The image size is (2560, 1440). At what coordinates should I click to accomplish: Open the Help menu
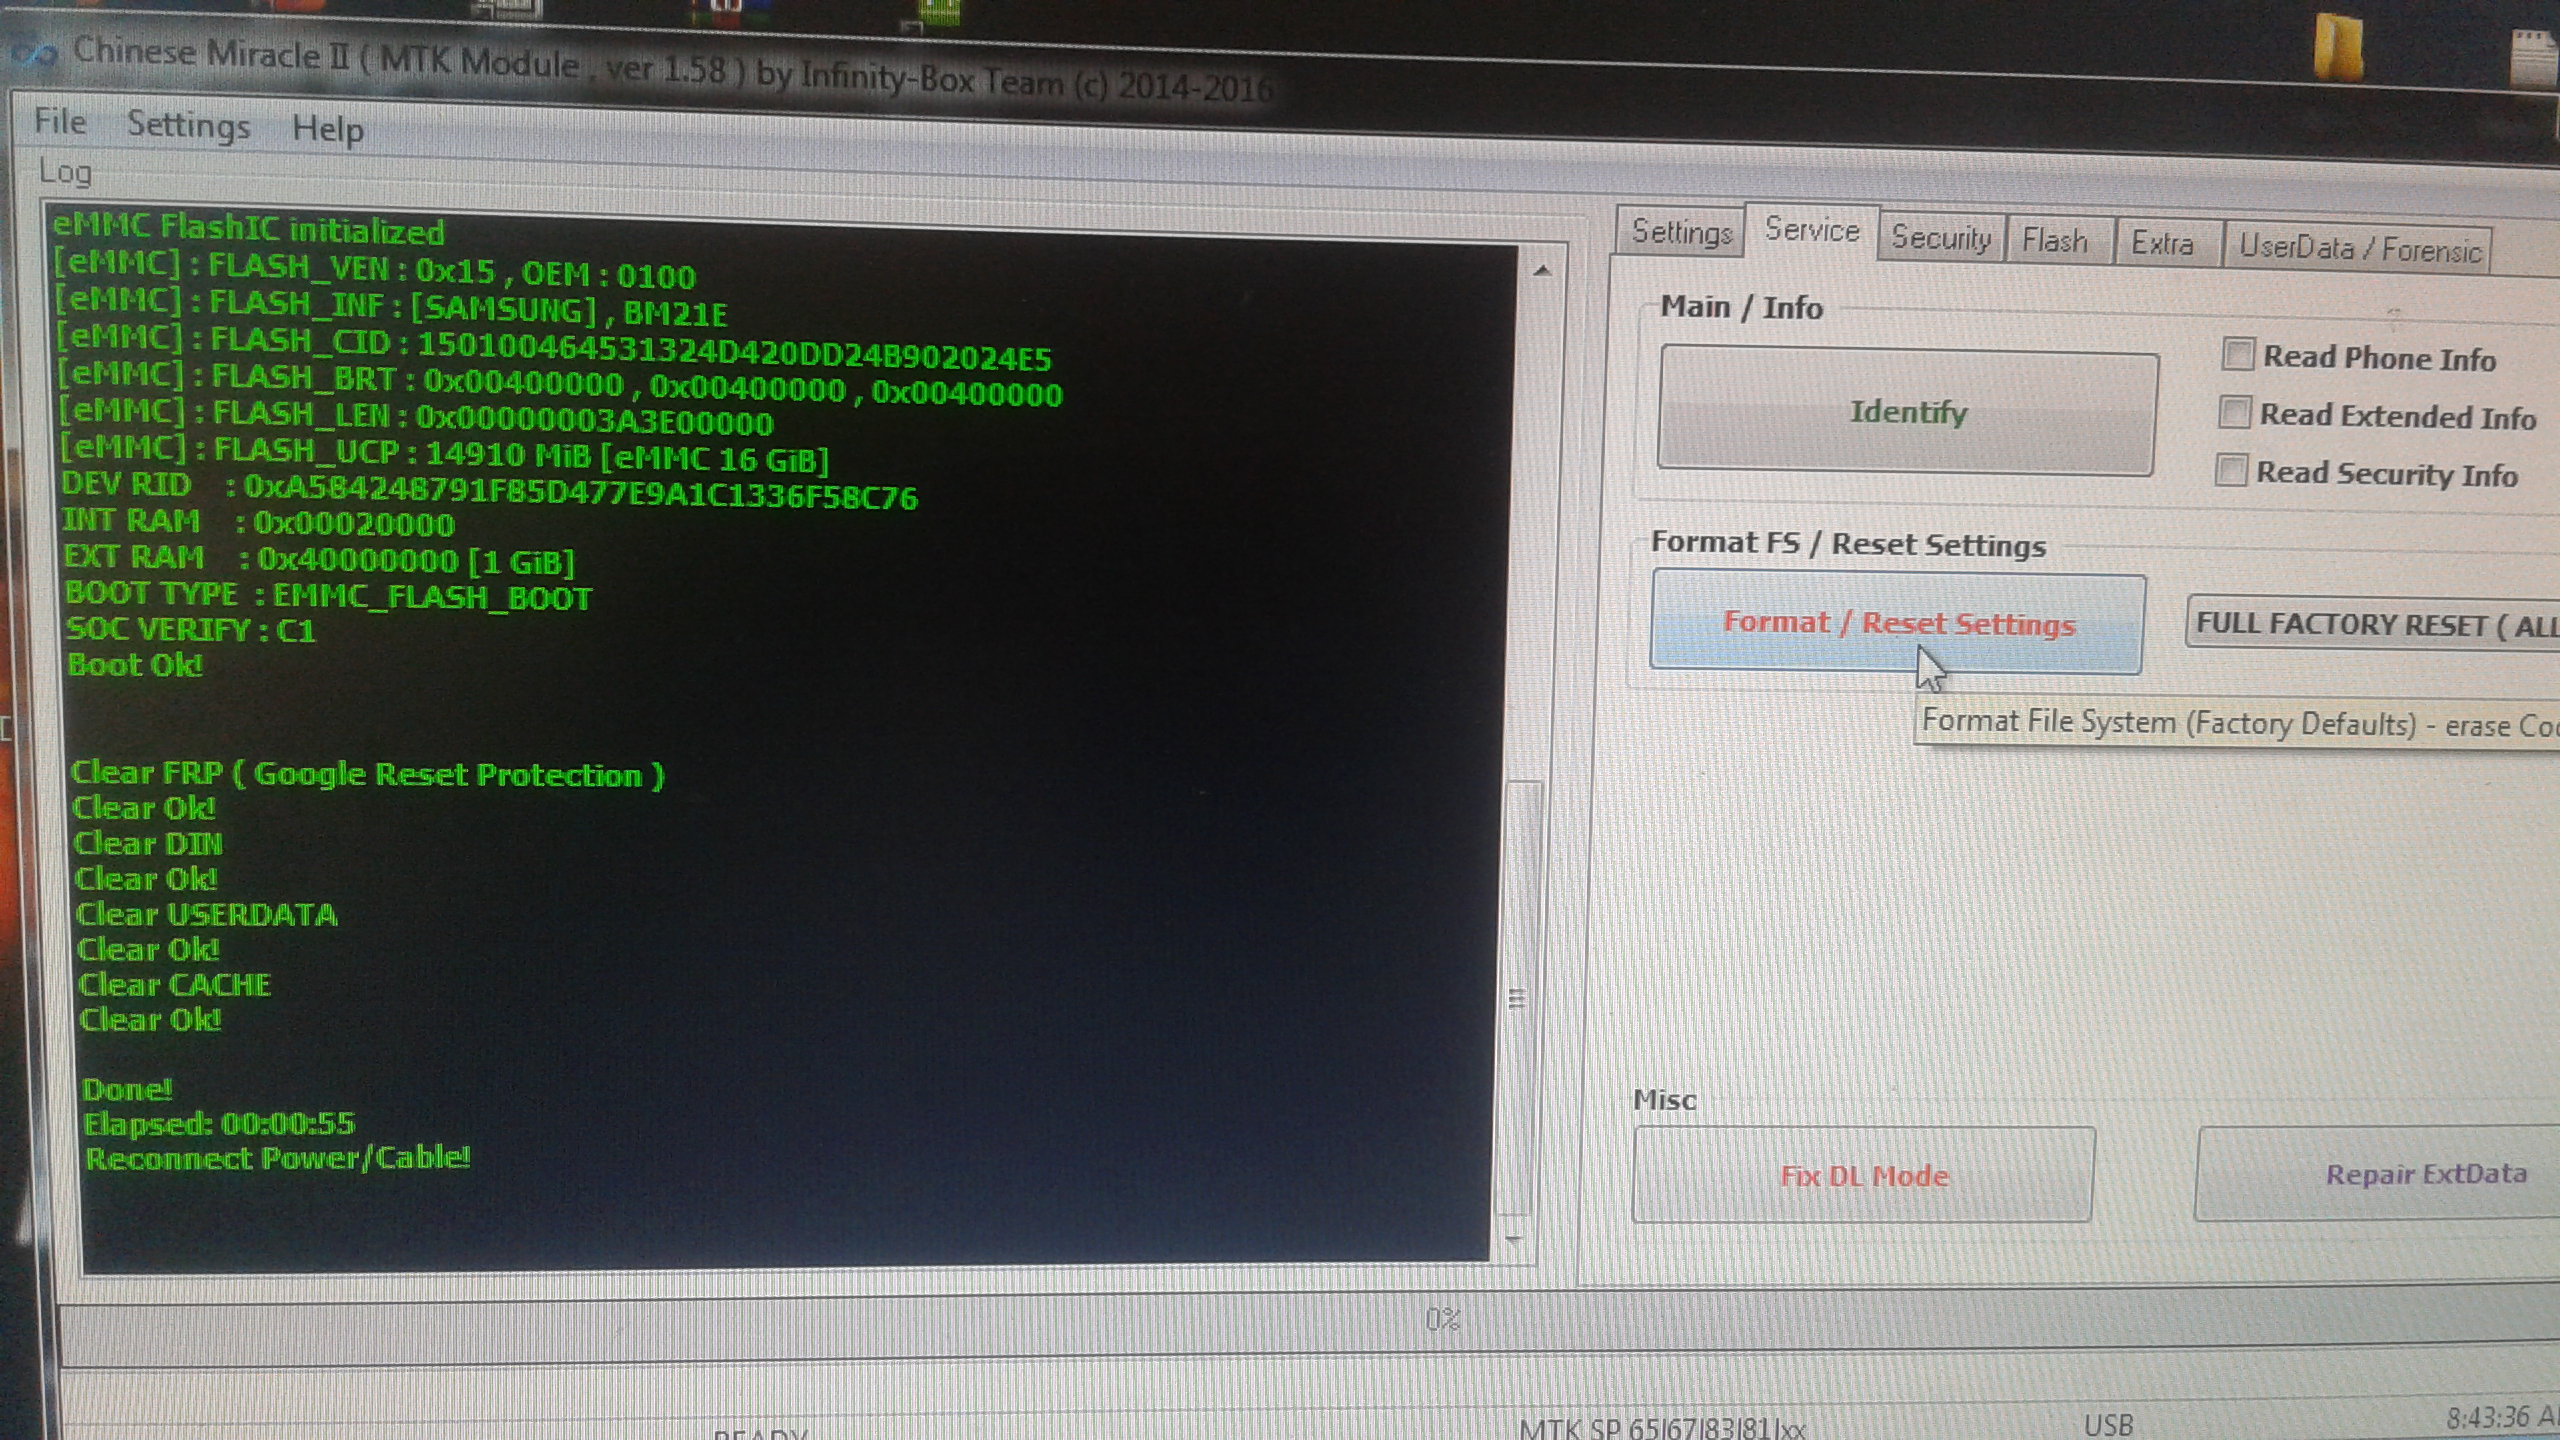327,130
